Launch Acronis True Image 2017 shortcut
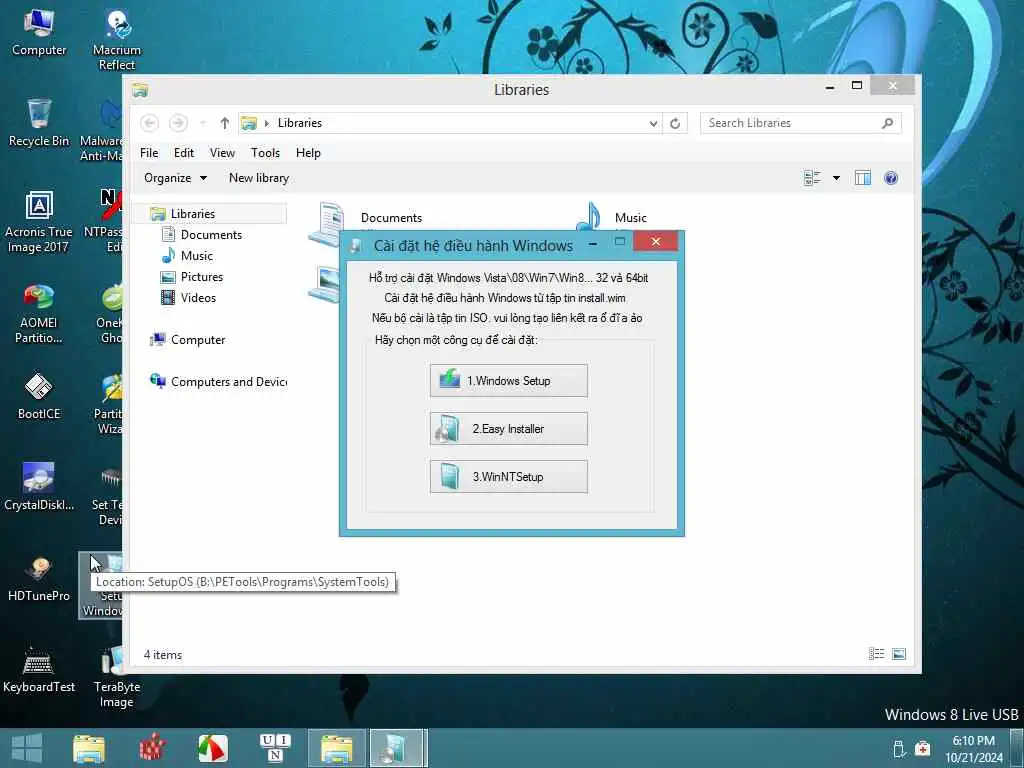The width and height of the screenshot is (1024, 768). [39, 222]
